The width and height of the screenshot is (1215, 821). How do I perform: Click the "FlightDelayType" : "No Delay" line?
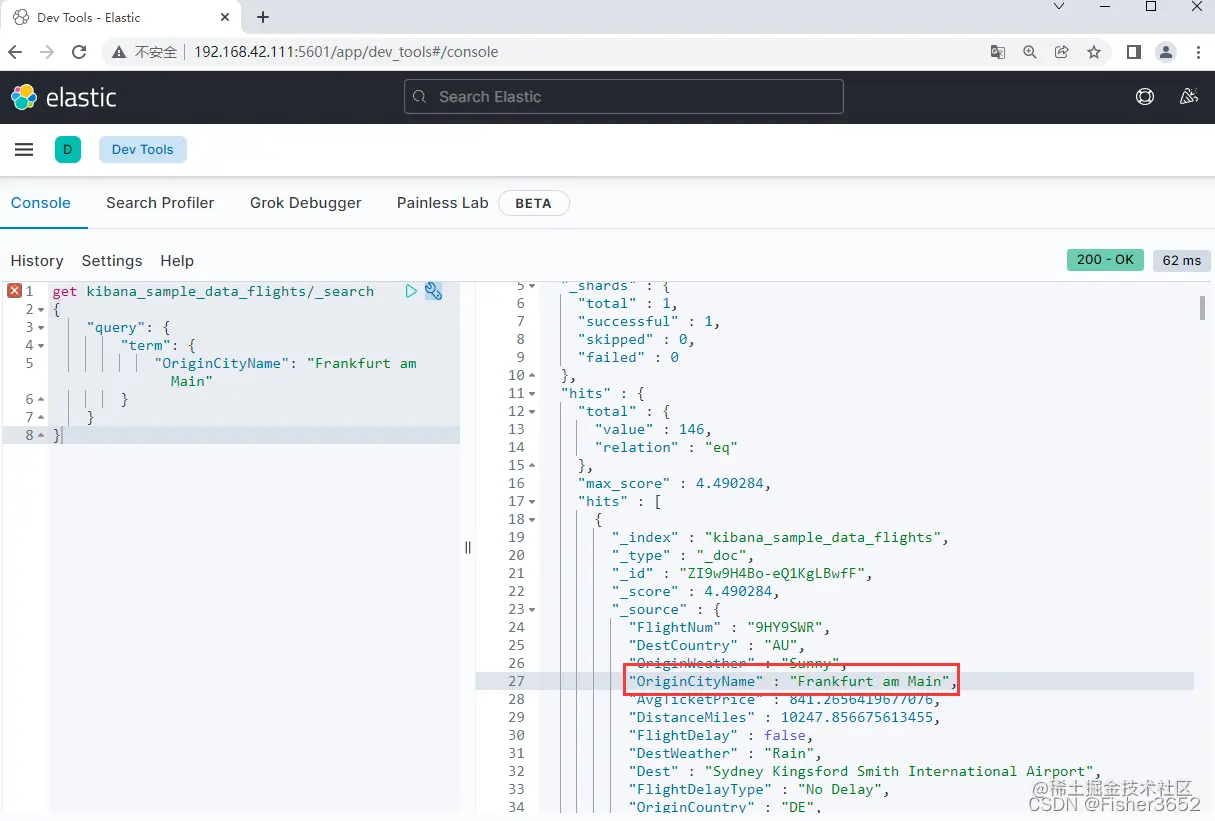[760, 789]
